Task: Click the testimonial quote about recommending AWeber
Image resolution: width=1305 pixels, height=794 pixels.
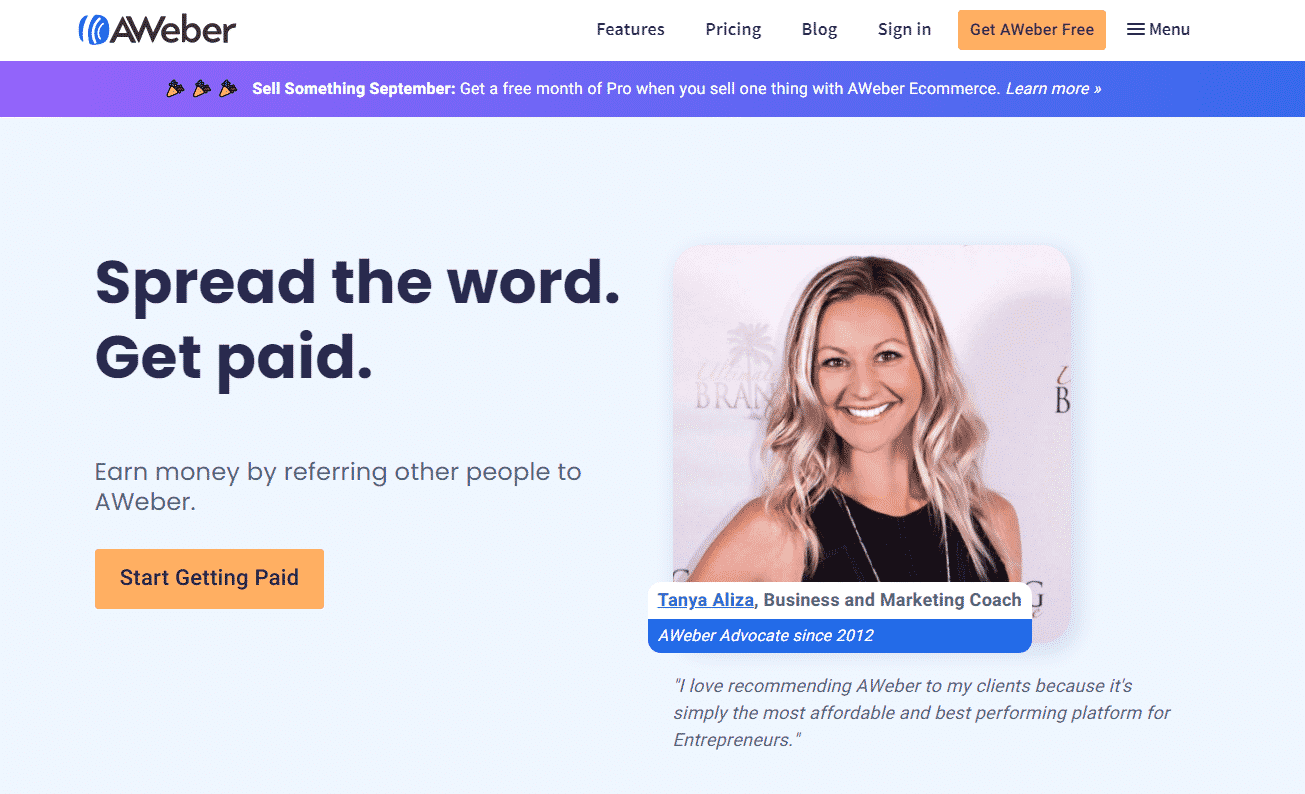Action: 921,713
